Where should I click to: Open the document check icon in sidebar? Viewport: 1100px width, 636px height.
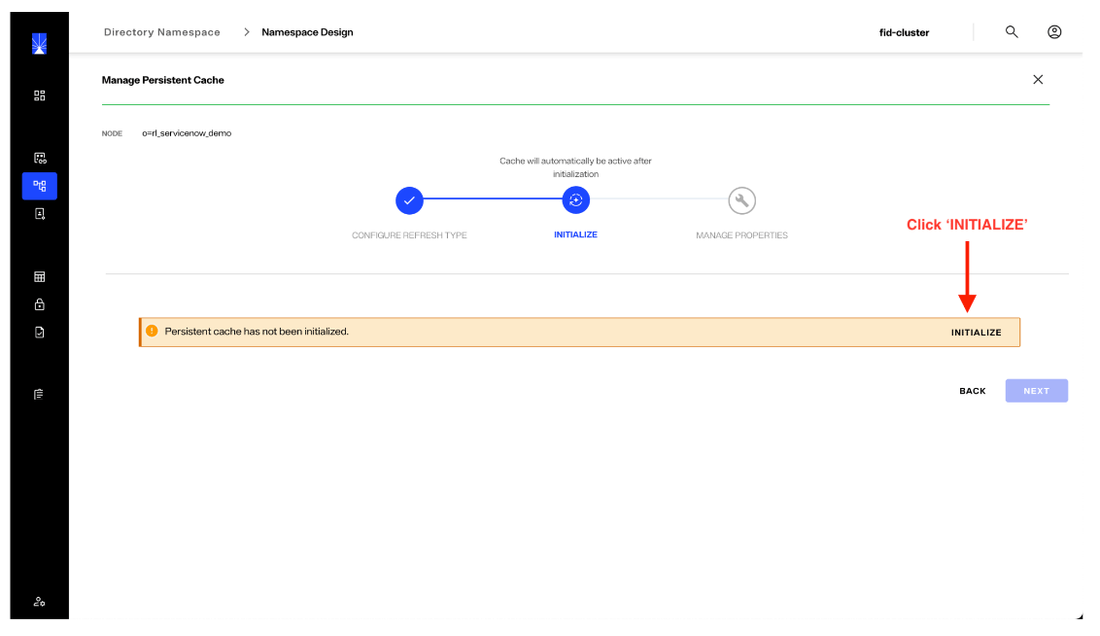tap(39, 332)
